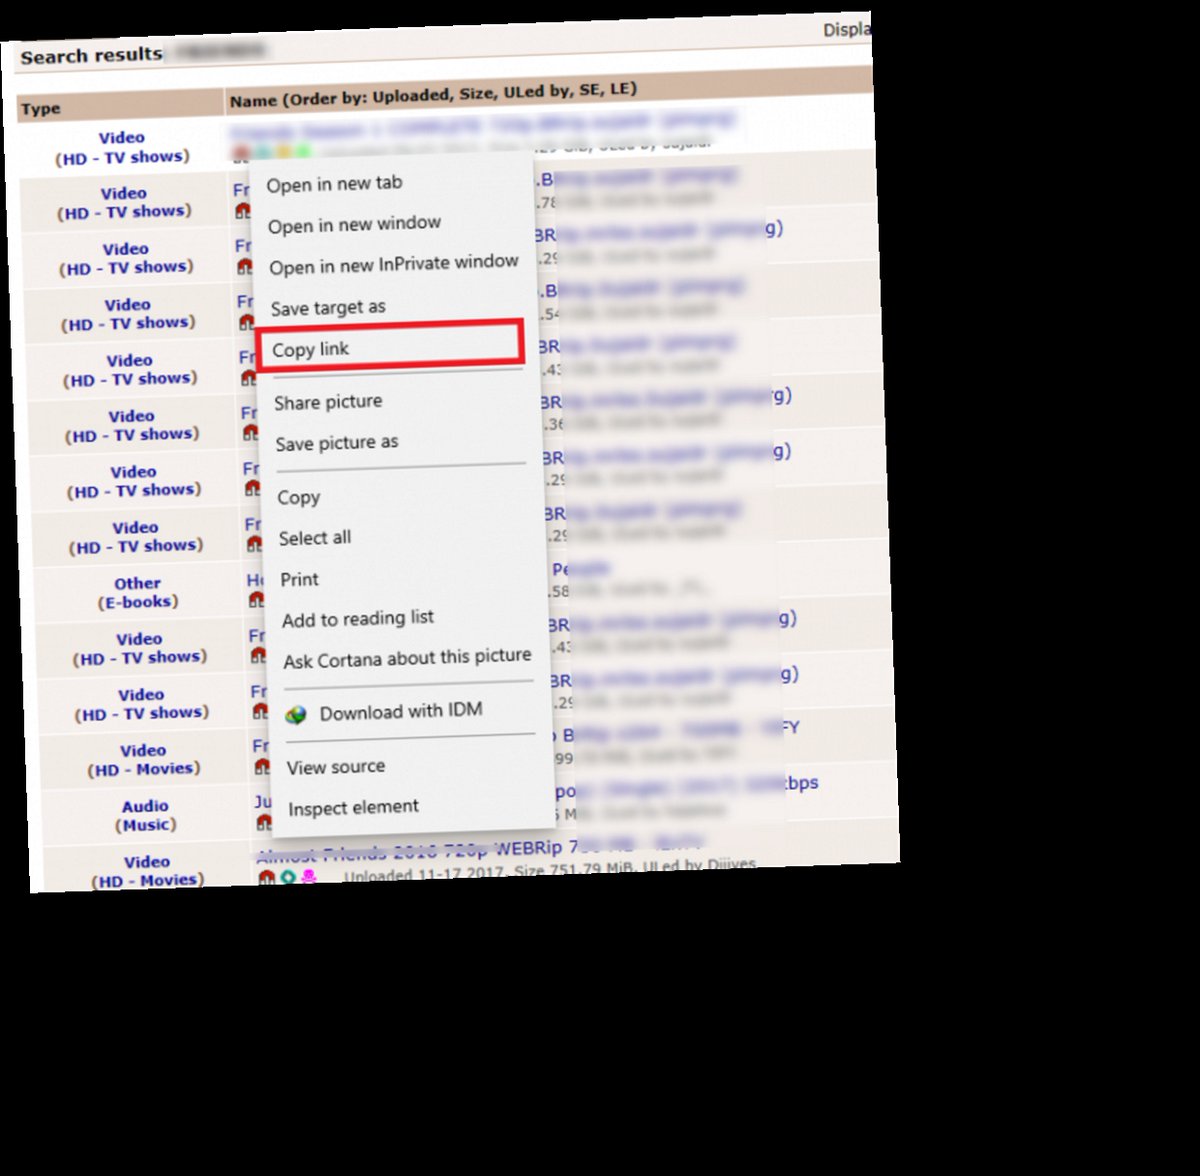Click the magnet link icon beside Almost Friends
The height and width of the screenshot is (1176, 1200).
[265, 876]
